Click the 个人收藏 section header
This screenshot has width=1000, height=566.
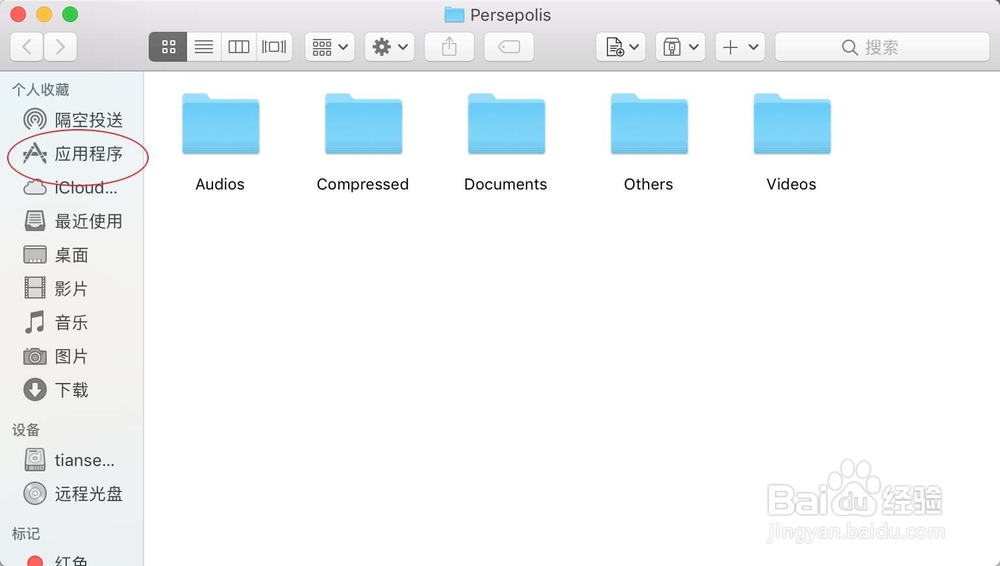pos(40,89)
